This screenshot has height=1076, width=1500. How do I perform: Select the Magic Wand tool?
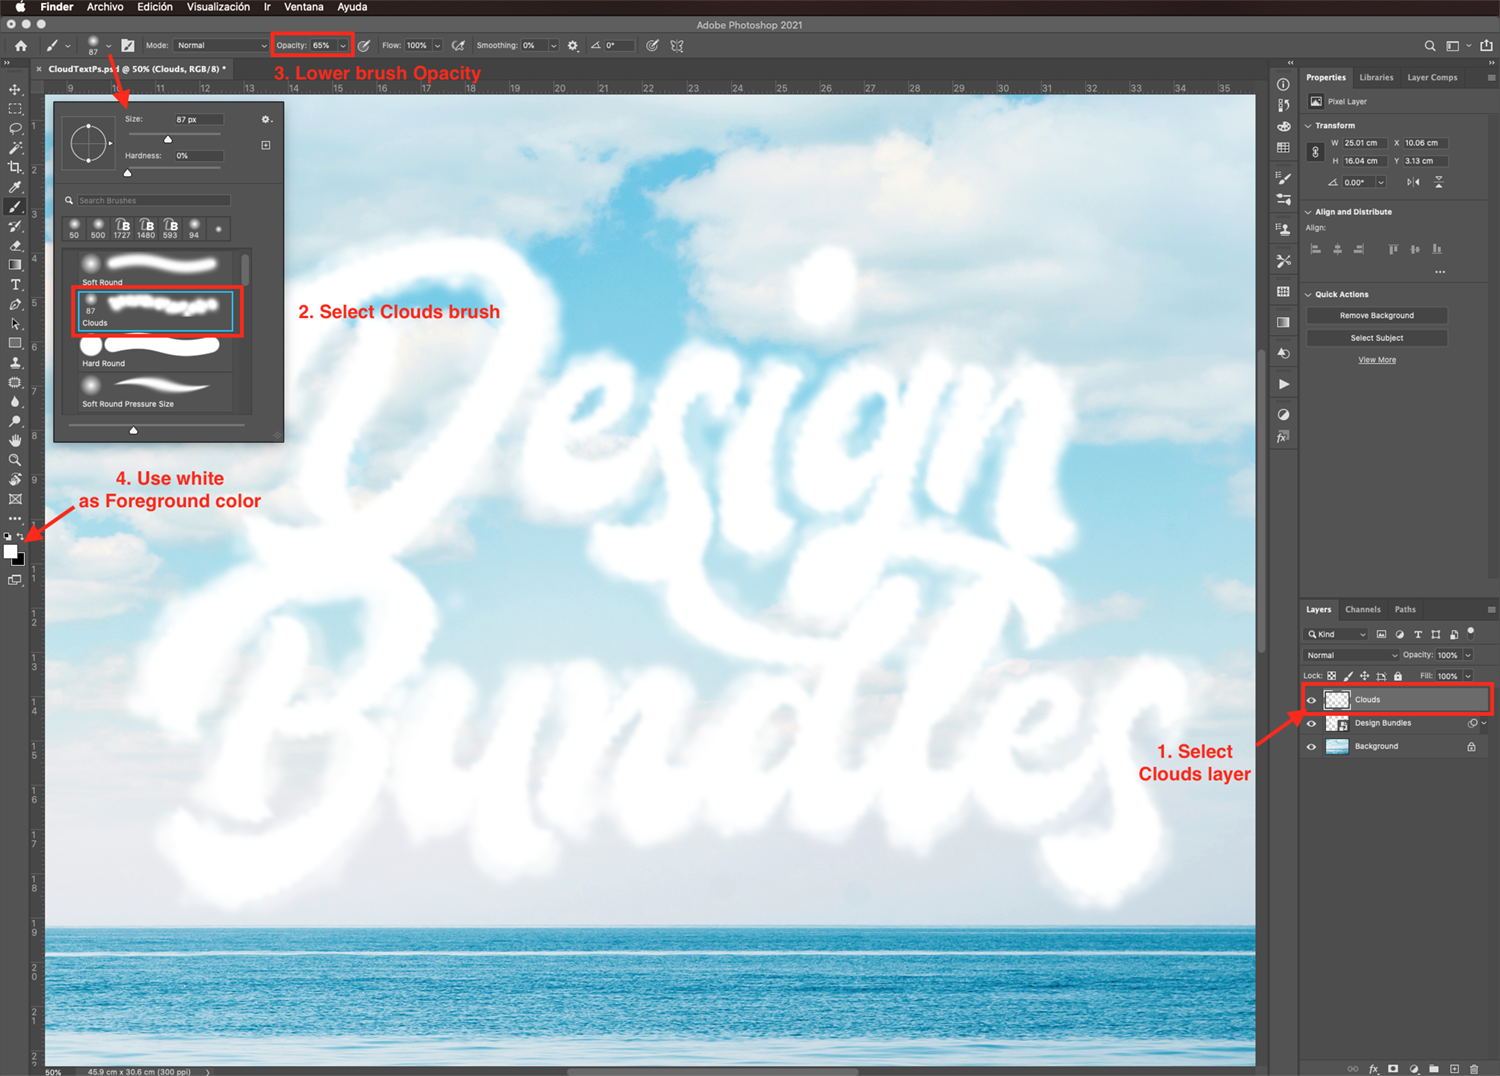point(15,148)
